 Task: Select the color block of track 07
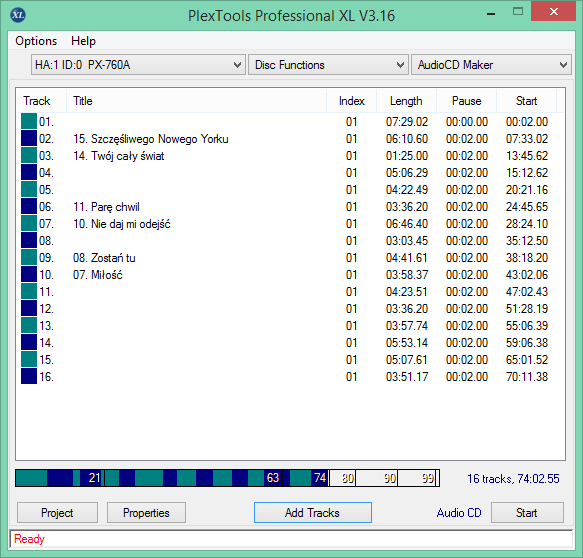(x=29, y=223)
